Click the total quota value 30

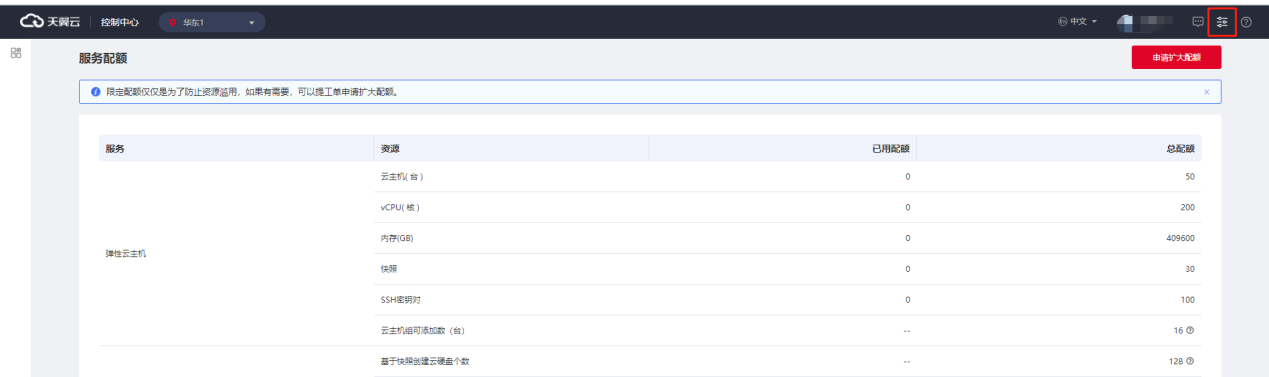[x=1190, y=269]
